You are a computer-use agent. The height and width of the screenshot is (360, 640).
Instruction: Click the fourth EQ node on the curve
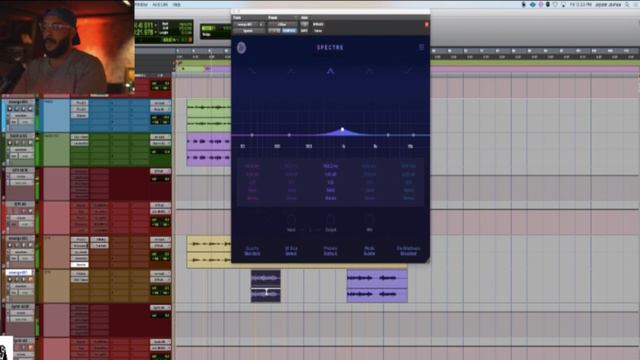pos(388,135)
